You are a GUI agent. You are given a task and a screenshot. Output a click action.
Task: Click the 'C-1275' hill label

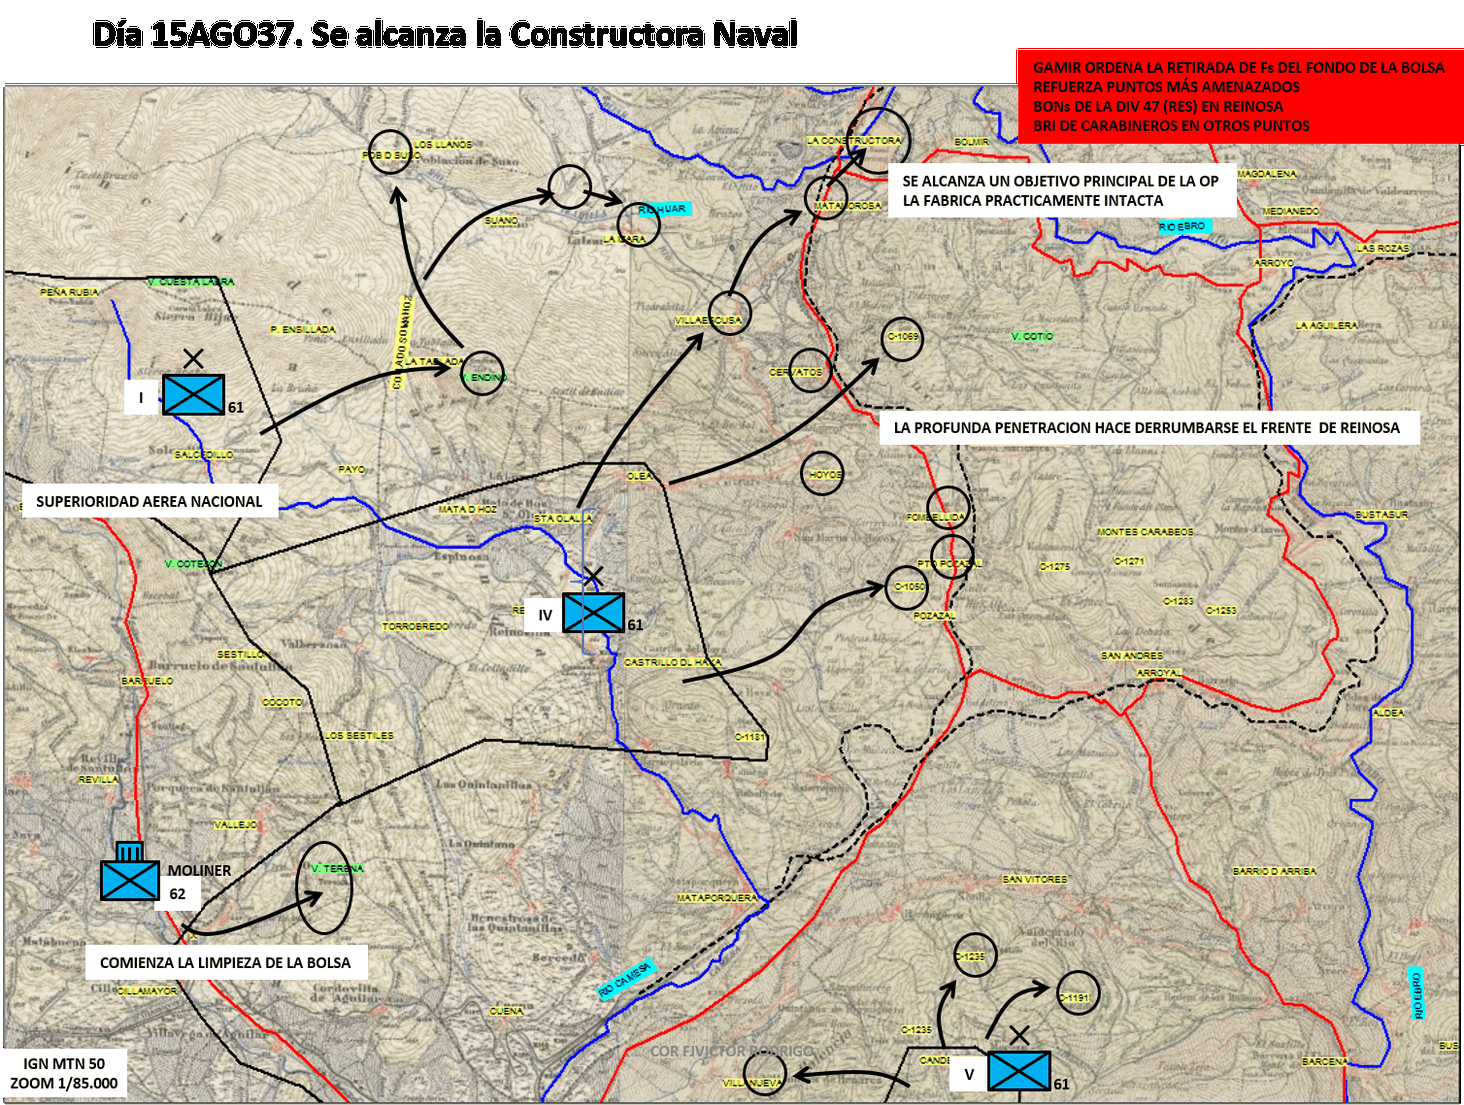point(1055,566)
